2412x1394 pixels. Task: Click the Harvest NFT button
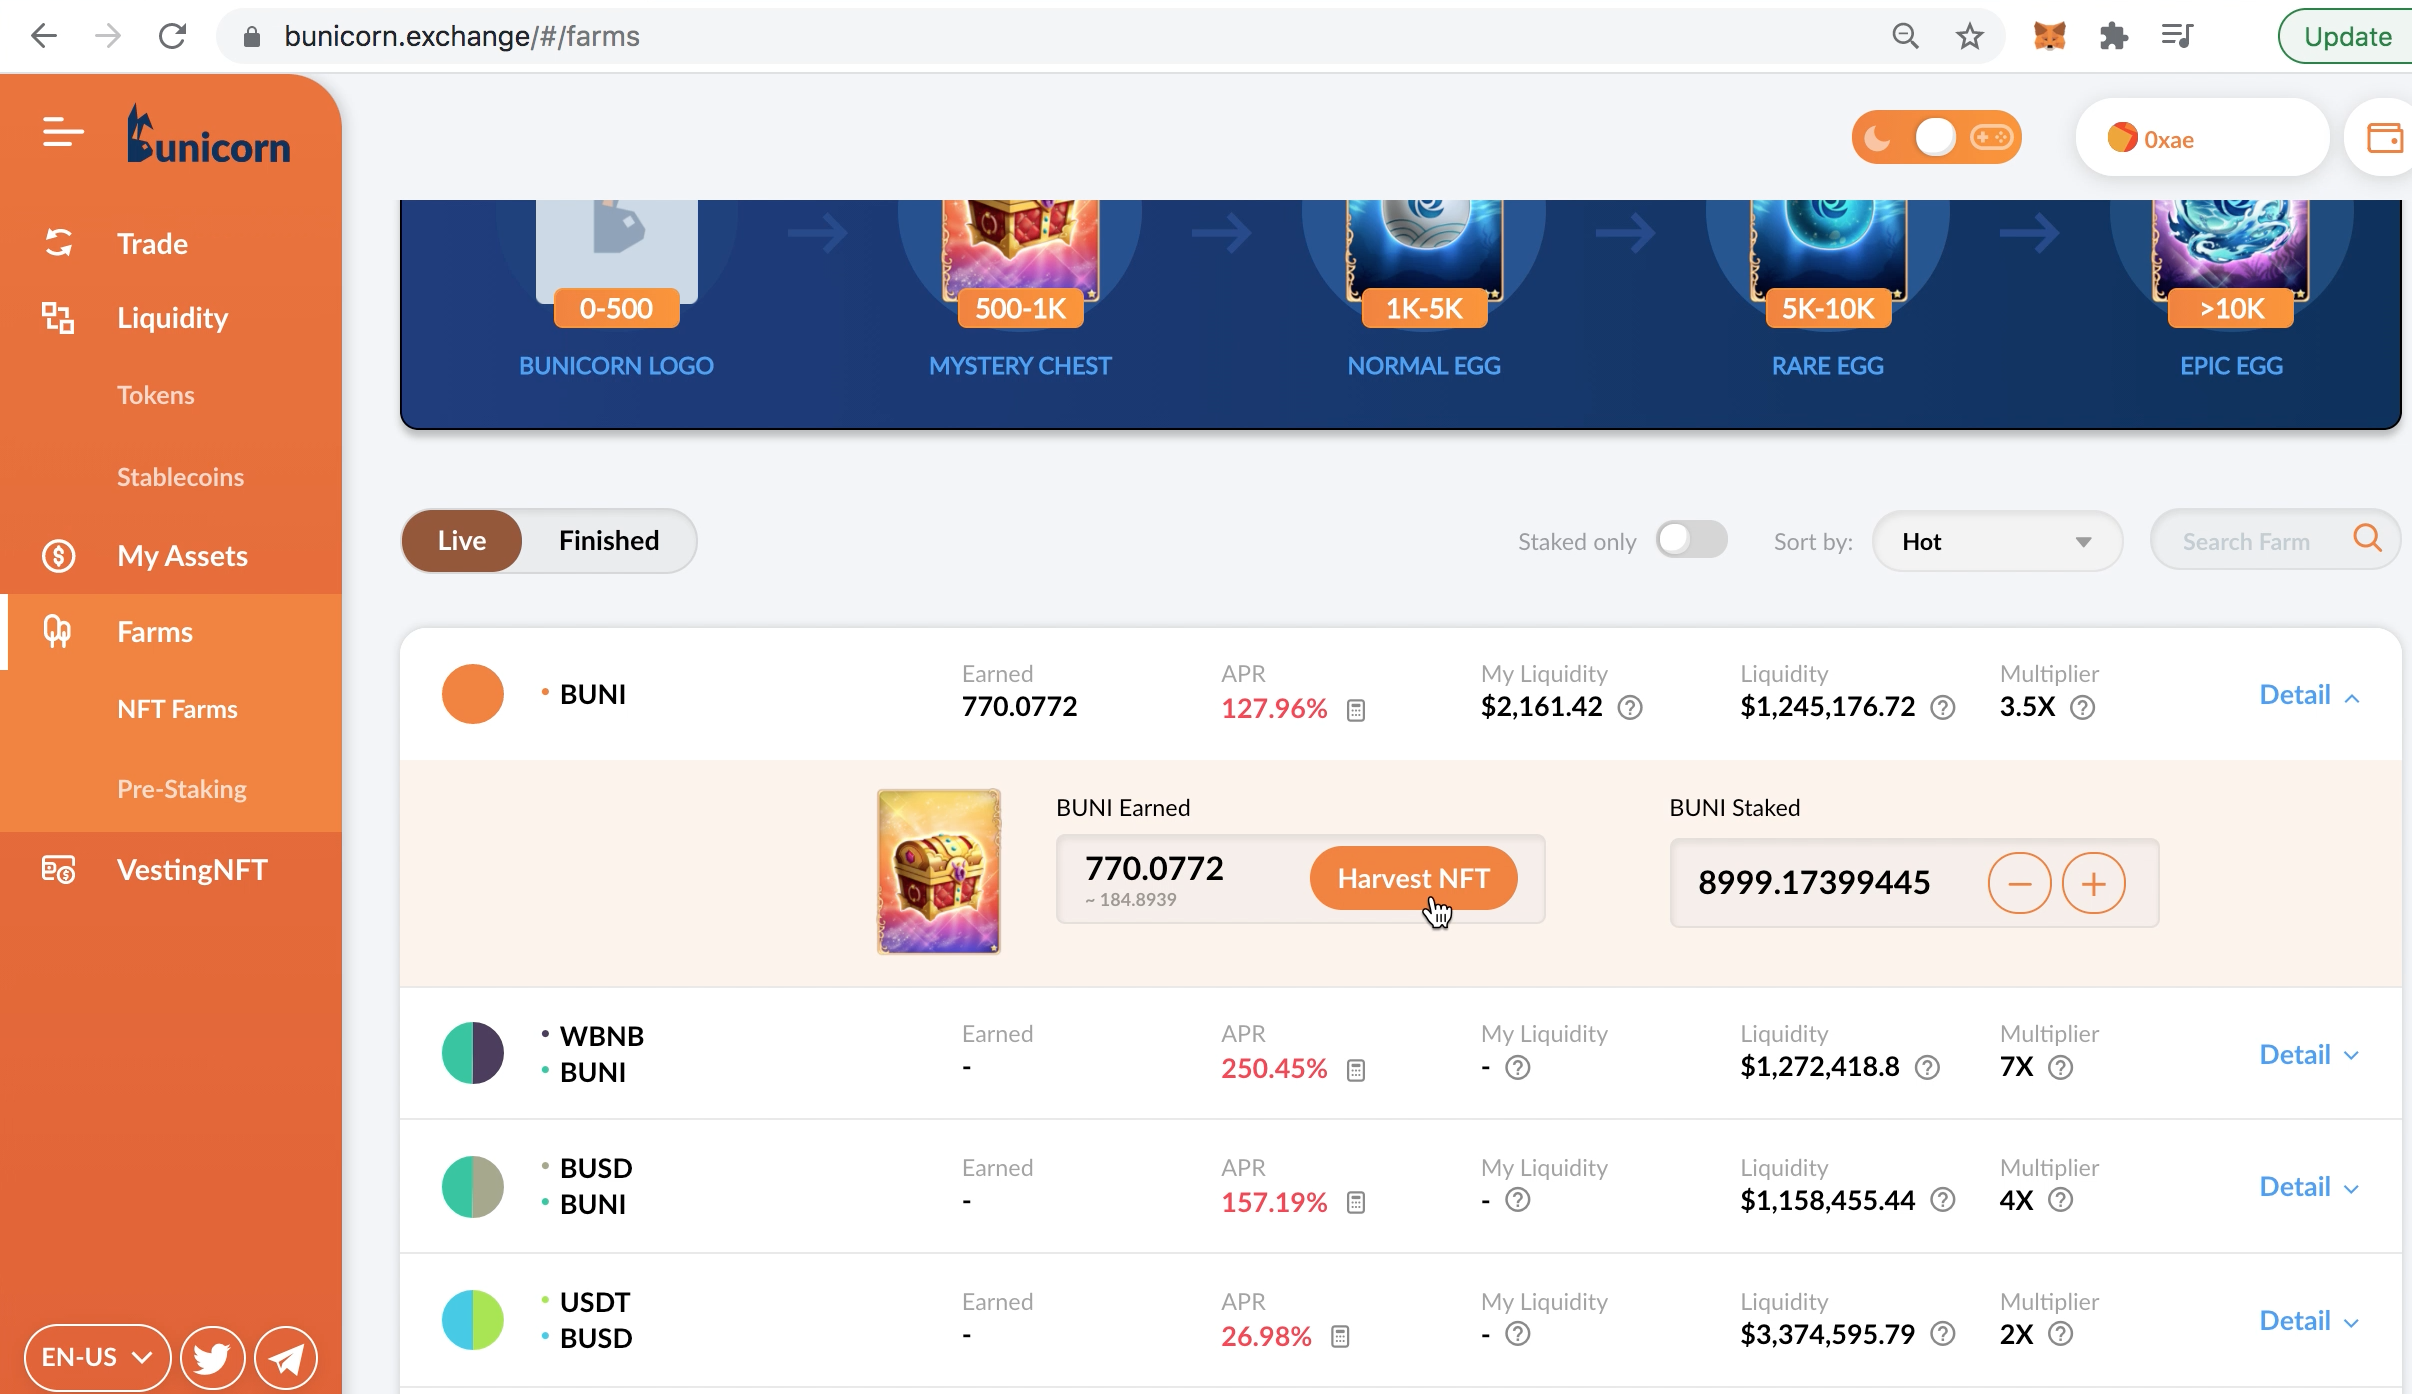point(1413,878)
